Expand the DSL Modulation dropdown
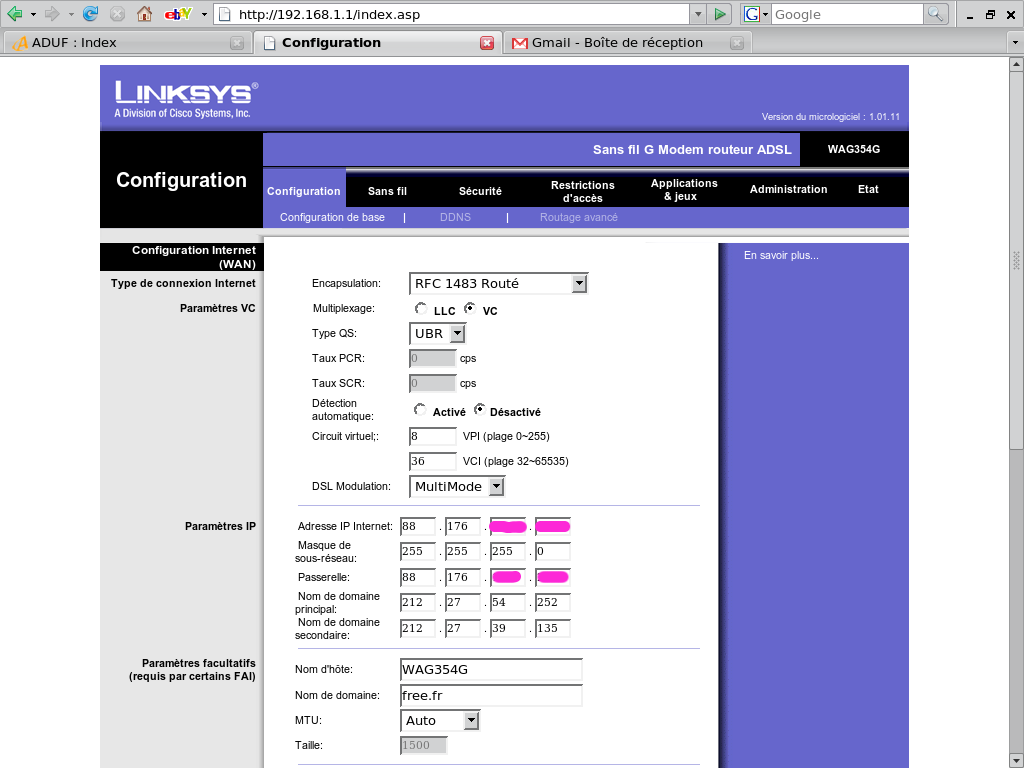 point(496,486)
